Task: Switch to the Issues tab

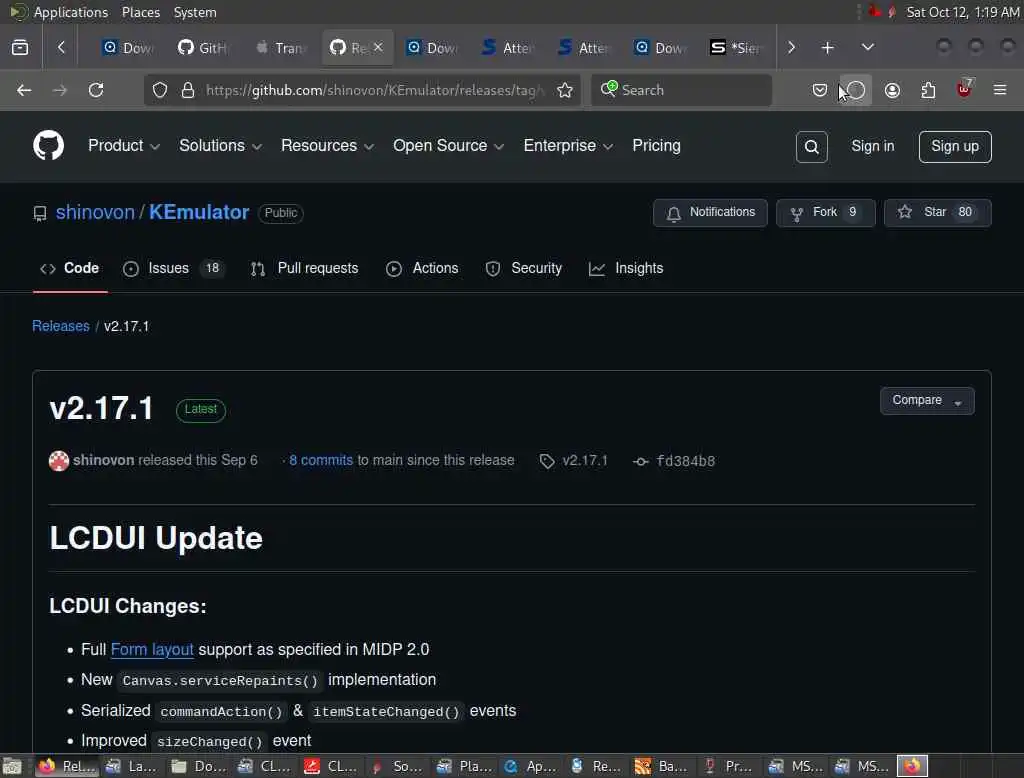Action: tap(174, 268)
